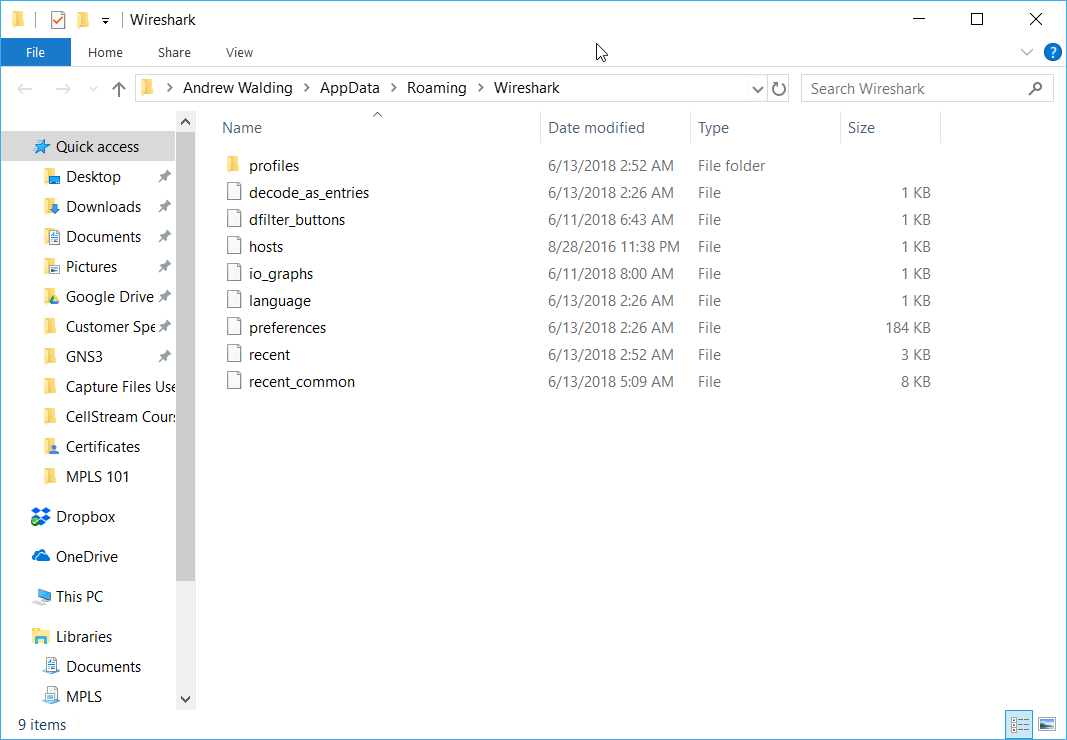Open Dropbox in navigation pane
Image resolution: width=1067 pixels, height=740 pixels.
coord(85,517)
